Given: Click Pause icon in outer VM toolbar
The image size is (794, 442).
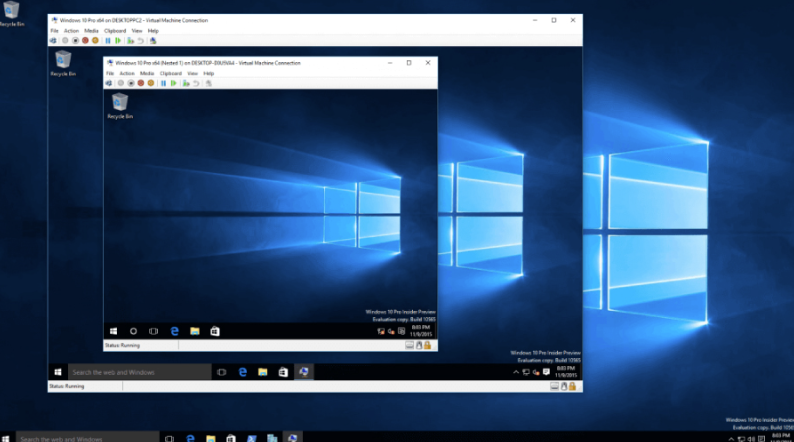Looking at the screenshot, I should [108, 41].
